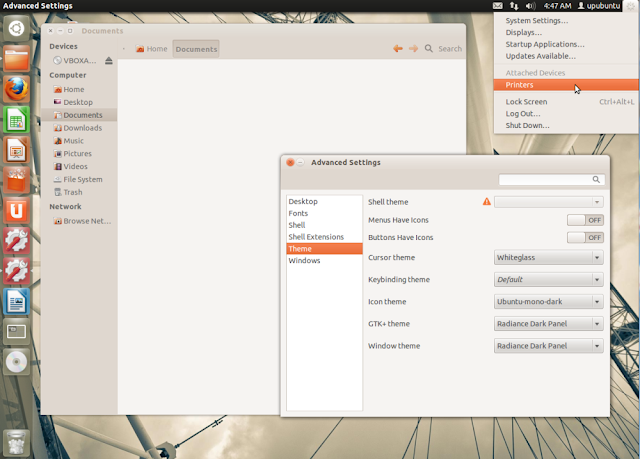Viewport: 640px width, 459px height.
Task: Open Firefox from the launcher
Action: coord(16,89)
